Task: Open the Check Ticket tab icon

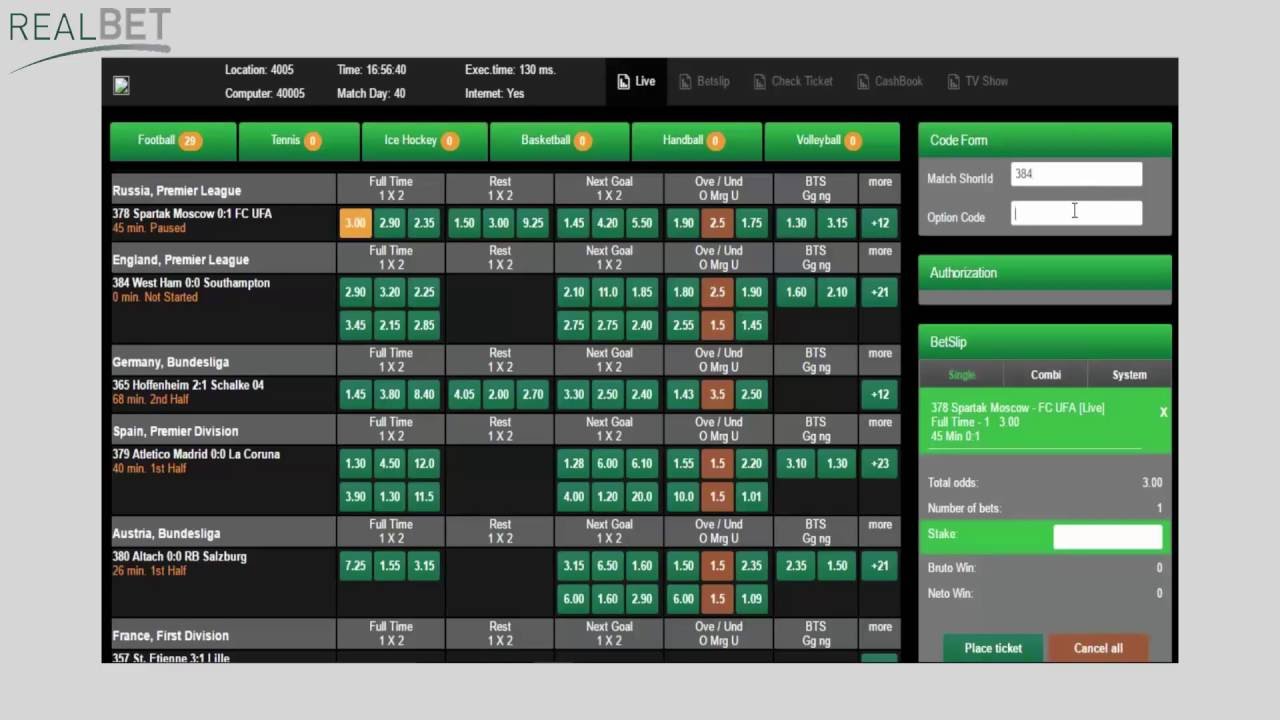Action: (x=760, y=82)
